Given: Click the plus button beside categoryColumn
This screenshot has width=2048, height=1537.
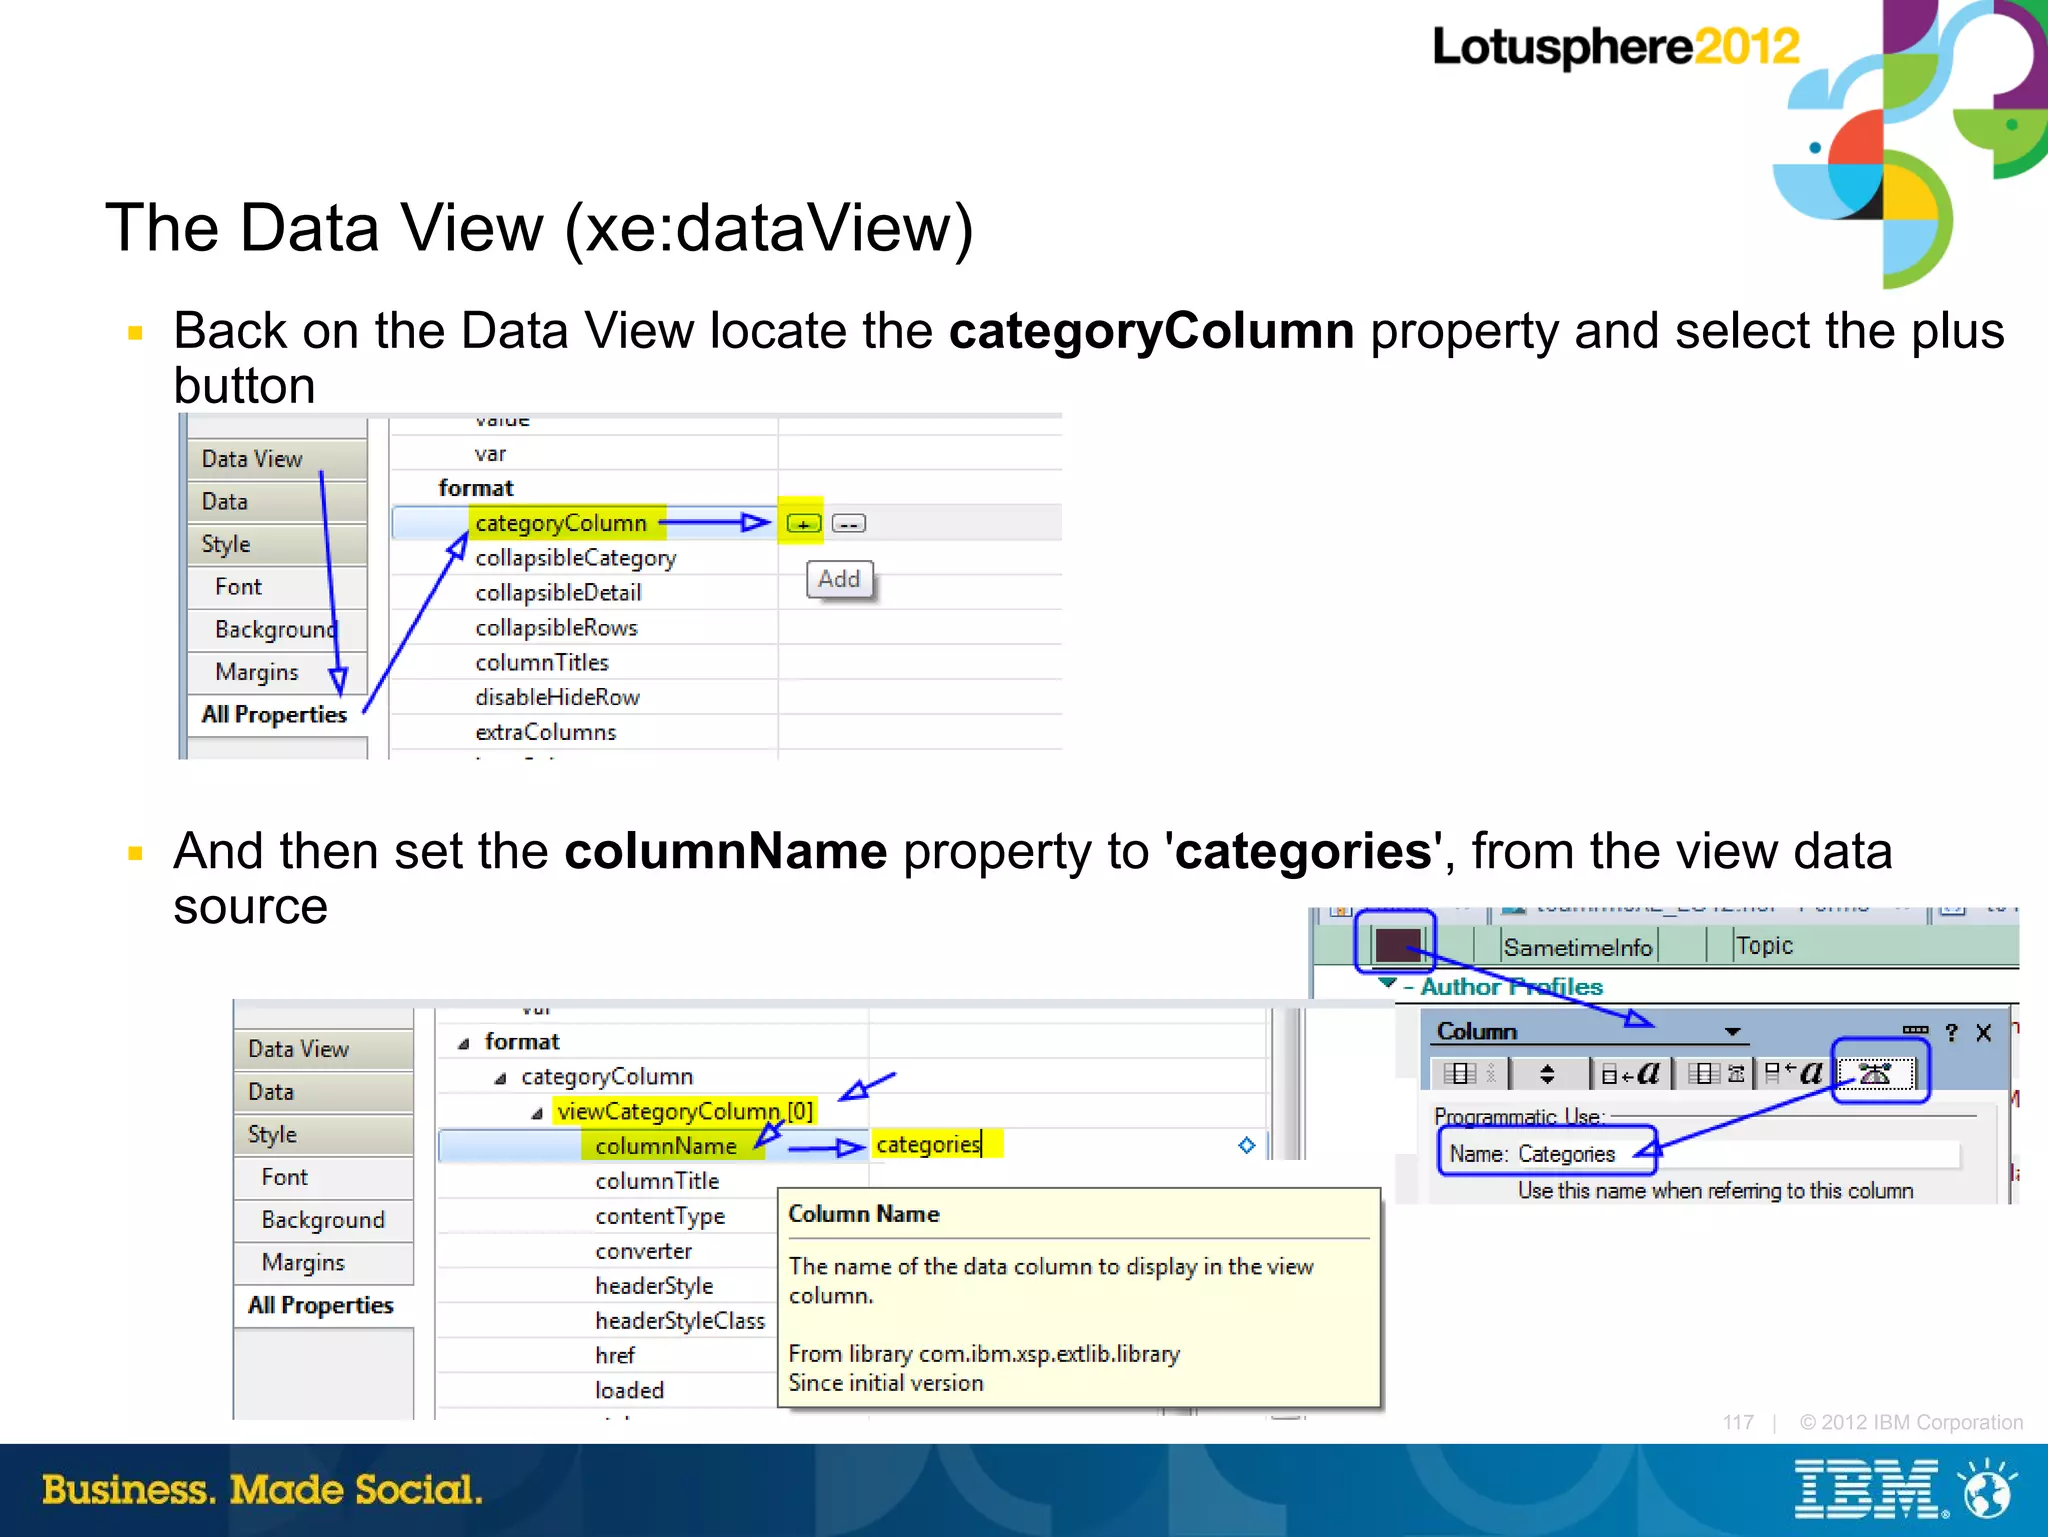Looking at the screenshot, I should tap(803, 523).
